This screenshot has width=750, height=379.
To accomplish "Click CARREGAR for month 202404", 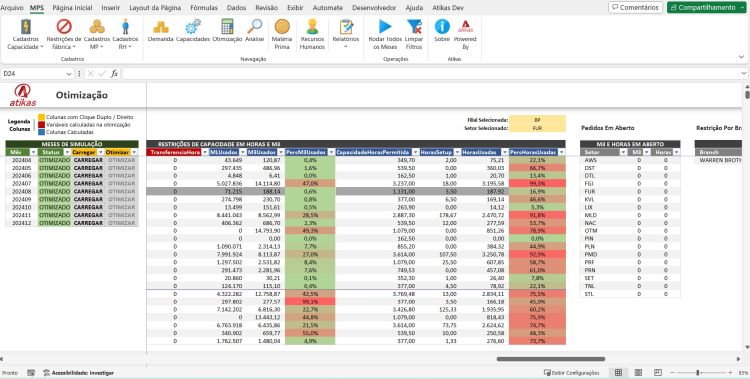I will coord(88,160).
